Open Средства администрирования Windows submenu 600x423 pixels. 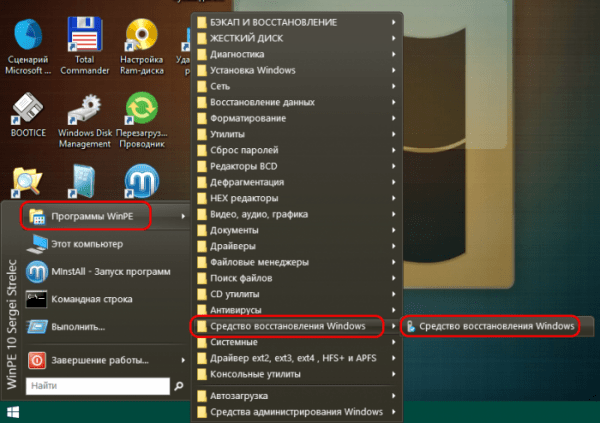[x=297, y=412]
